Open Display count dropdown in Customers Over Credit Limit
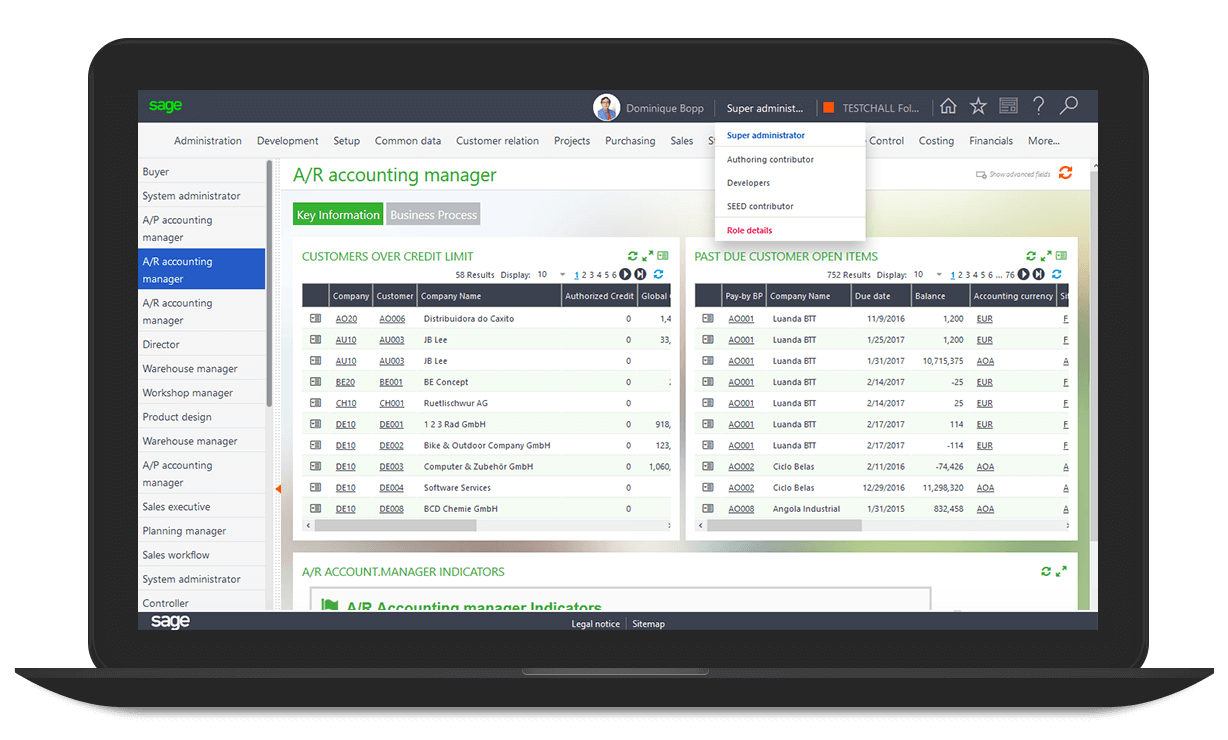Screen dimensions: 1228x740 (563, 274)
